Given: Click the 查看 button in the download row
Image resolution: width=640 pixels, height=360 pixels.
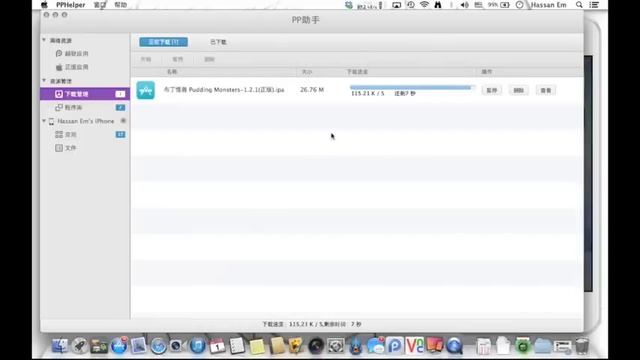Looking at the screenshot, I should (x=546, y=90).
